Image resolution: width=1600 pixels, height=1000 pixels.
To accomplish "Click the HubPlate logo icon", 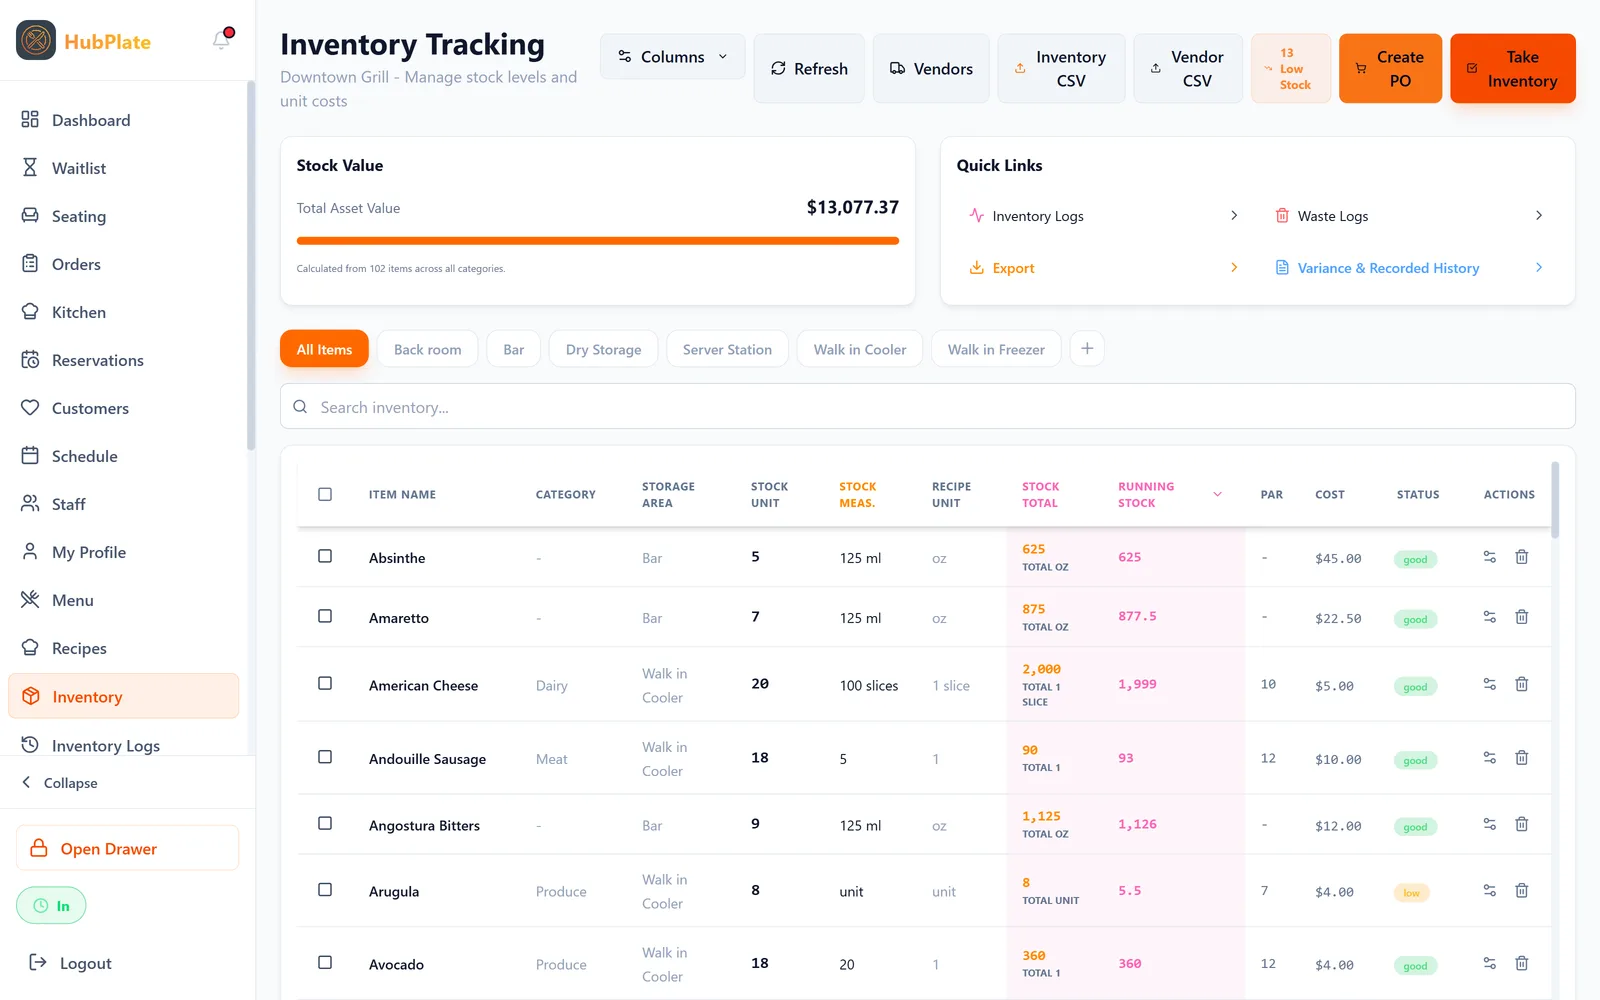I will (36, 41).
